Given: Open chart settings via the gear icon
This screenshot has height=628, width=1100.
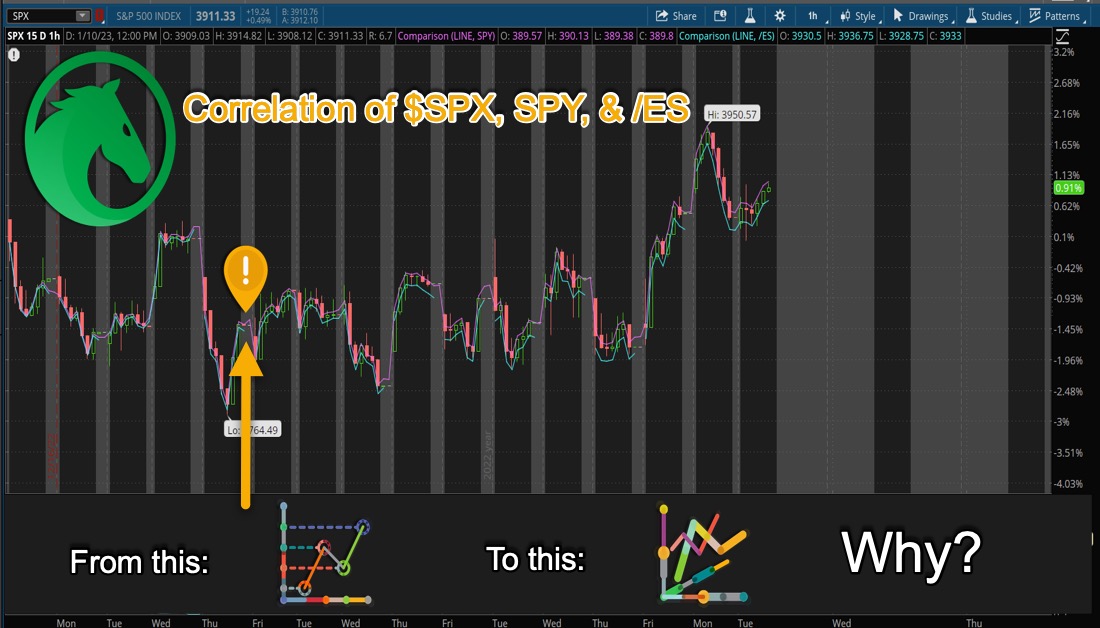Looking at the screenshot, I should click(x=779, y=15).
